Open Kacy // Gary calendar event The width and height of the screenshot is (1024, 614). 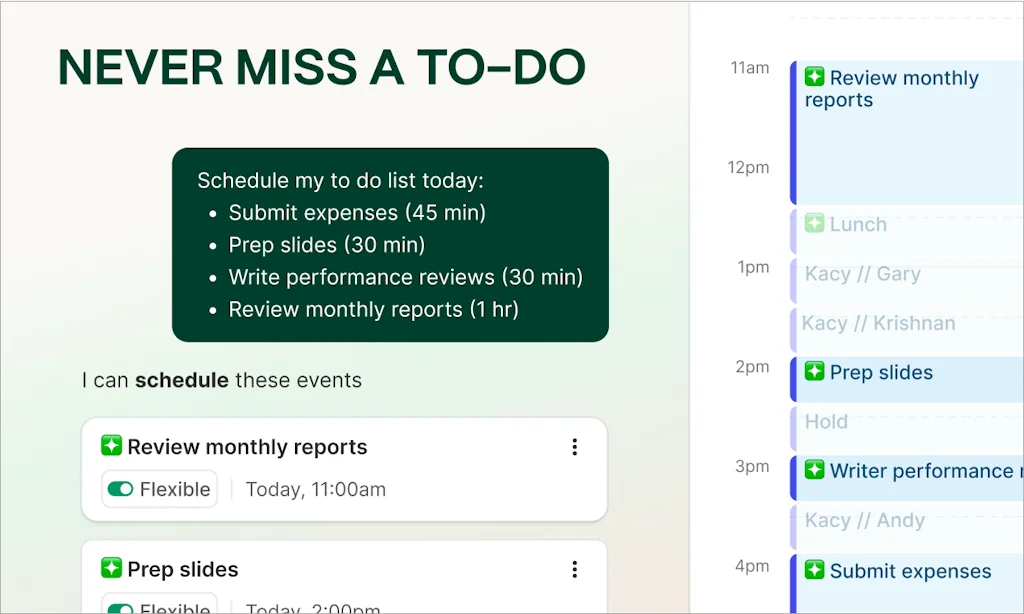point(862,274)
